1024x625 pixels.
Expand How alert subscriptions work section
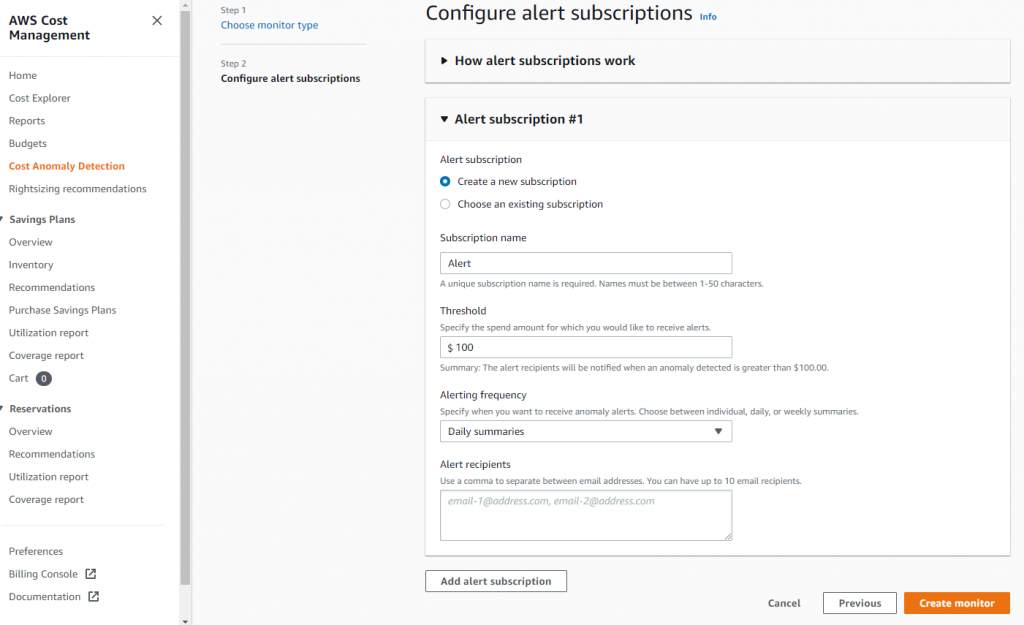click(445, 61)
